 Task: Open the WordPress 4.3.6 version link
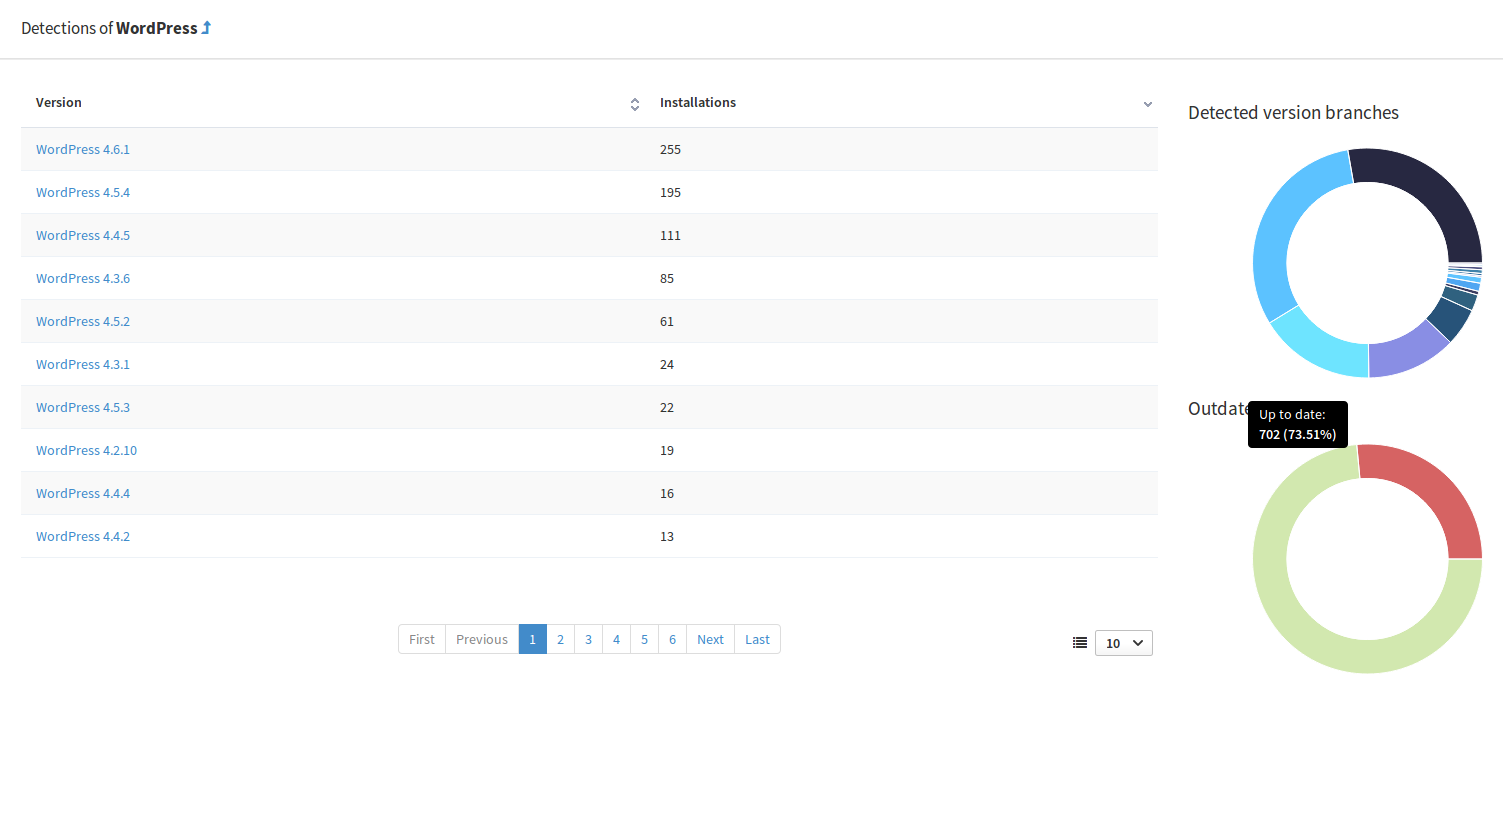coord(83,279)
